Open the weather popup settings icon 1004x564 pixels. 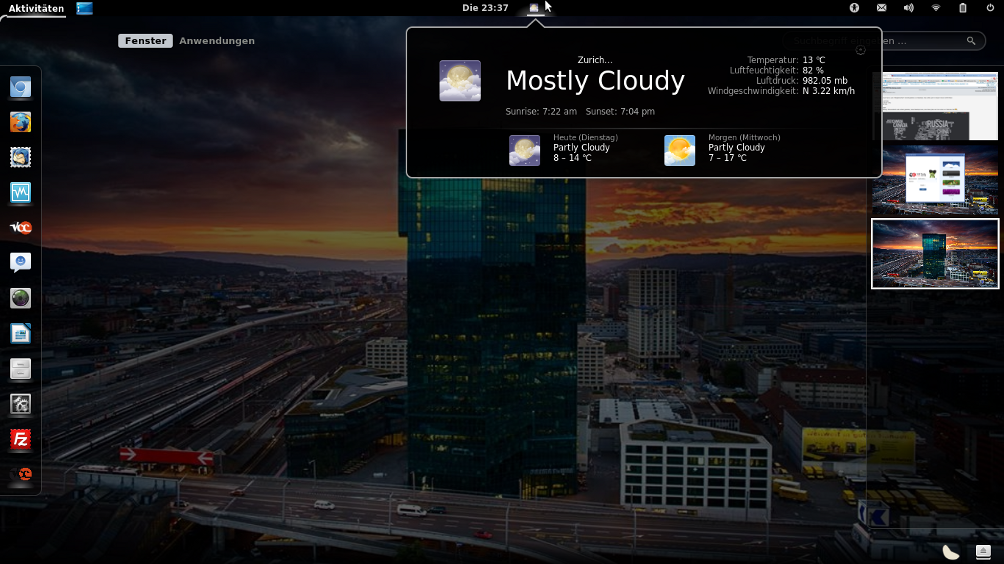(x=861, y=49)
